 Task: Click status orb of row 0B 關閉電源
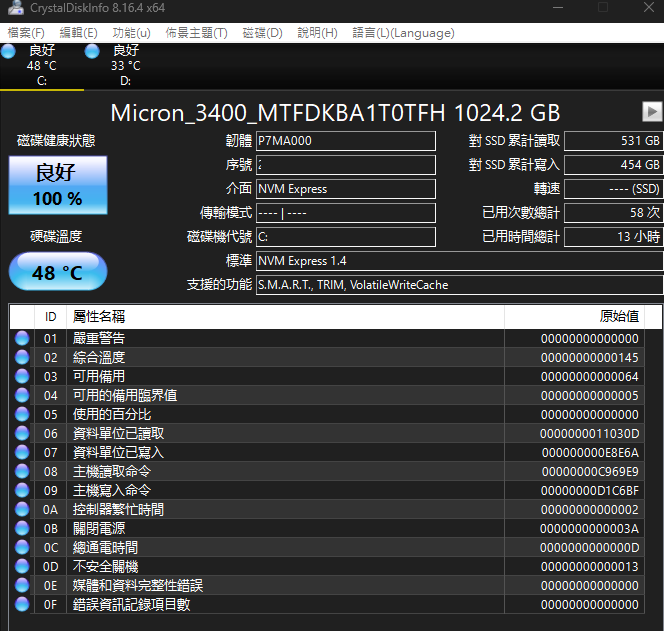(22, 529)
